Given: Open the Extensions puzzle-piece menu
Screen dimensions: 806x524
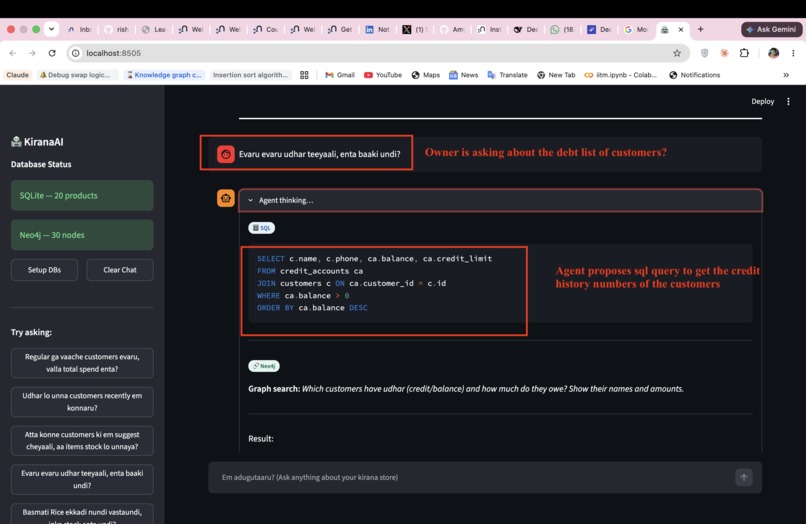Looking at the screenshot, I should point(744,53).
